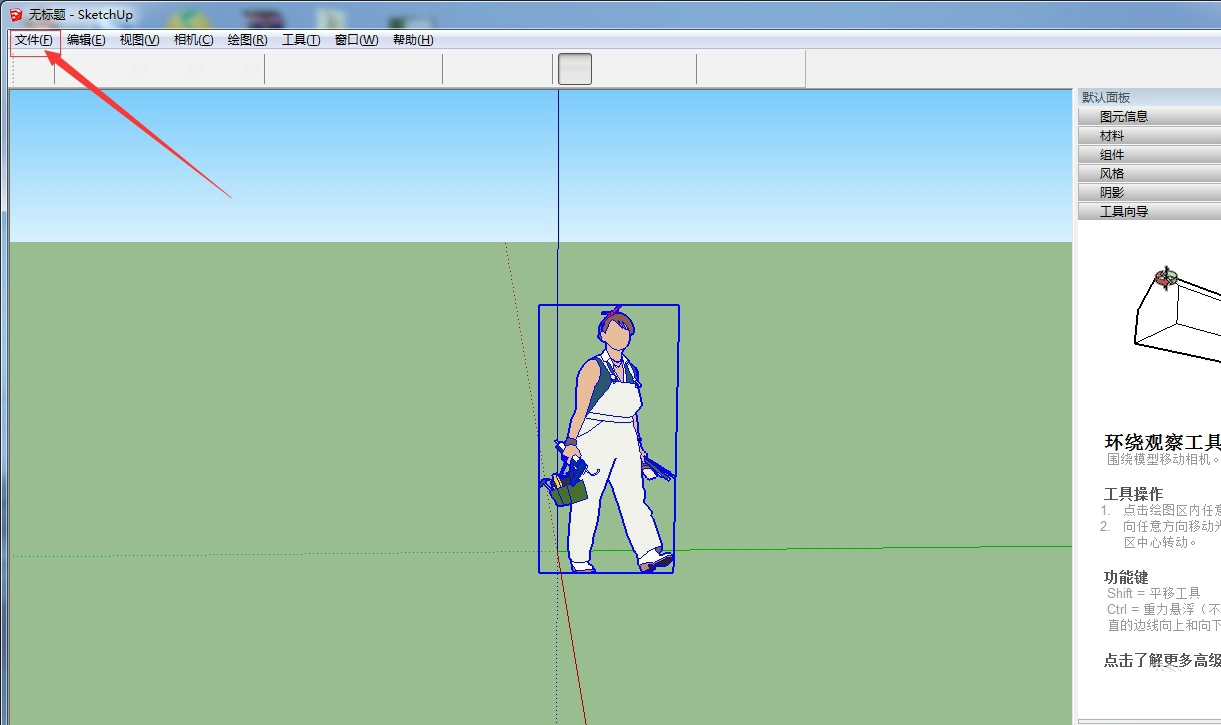Select the walking person component
1221x725 pixels.
tap(608, 440)
